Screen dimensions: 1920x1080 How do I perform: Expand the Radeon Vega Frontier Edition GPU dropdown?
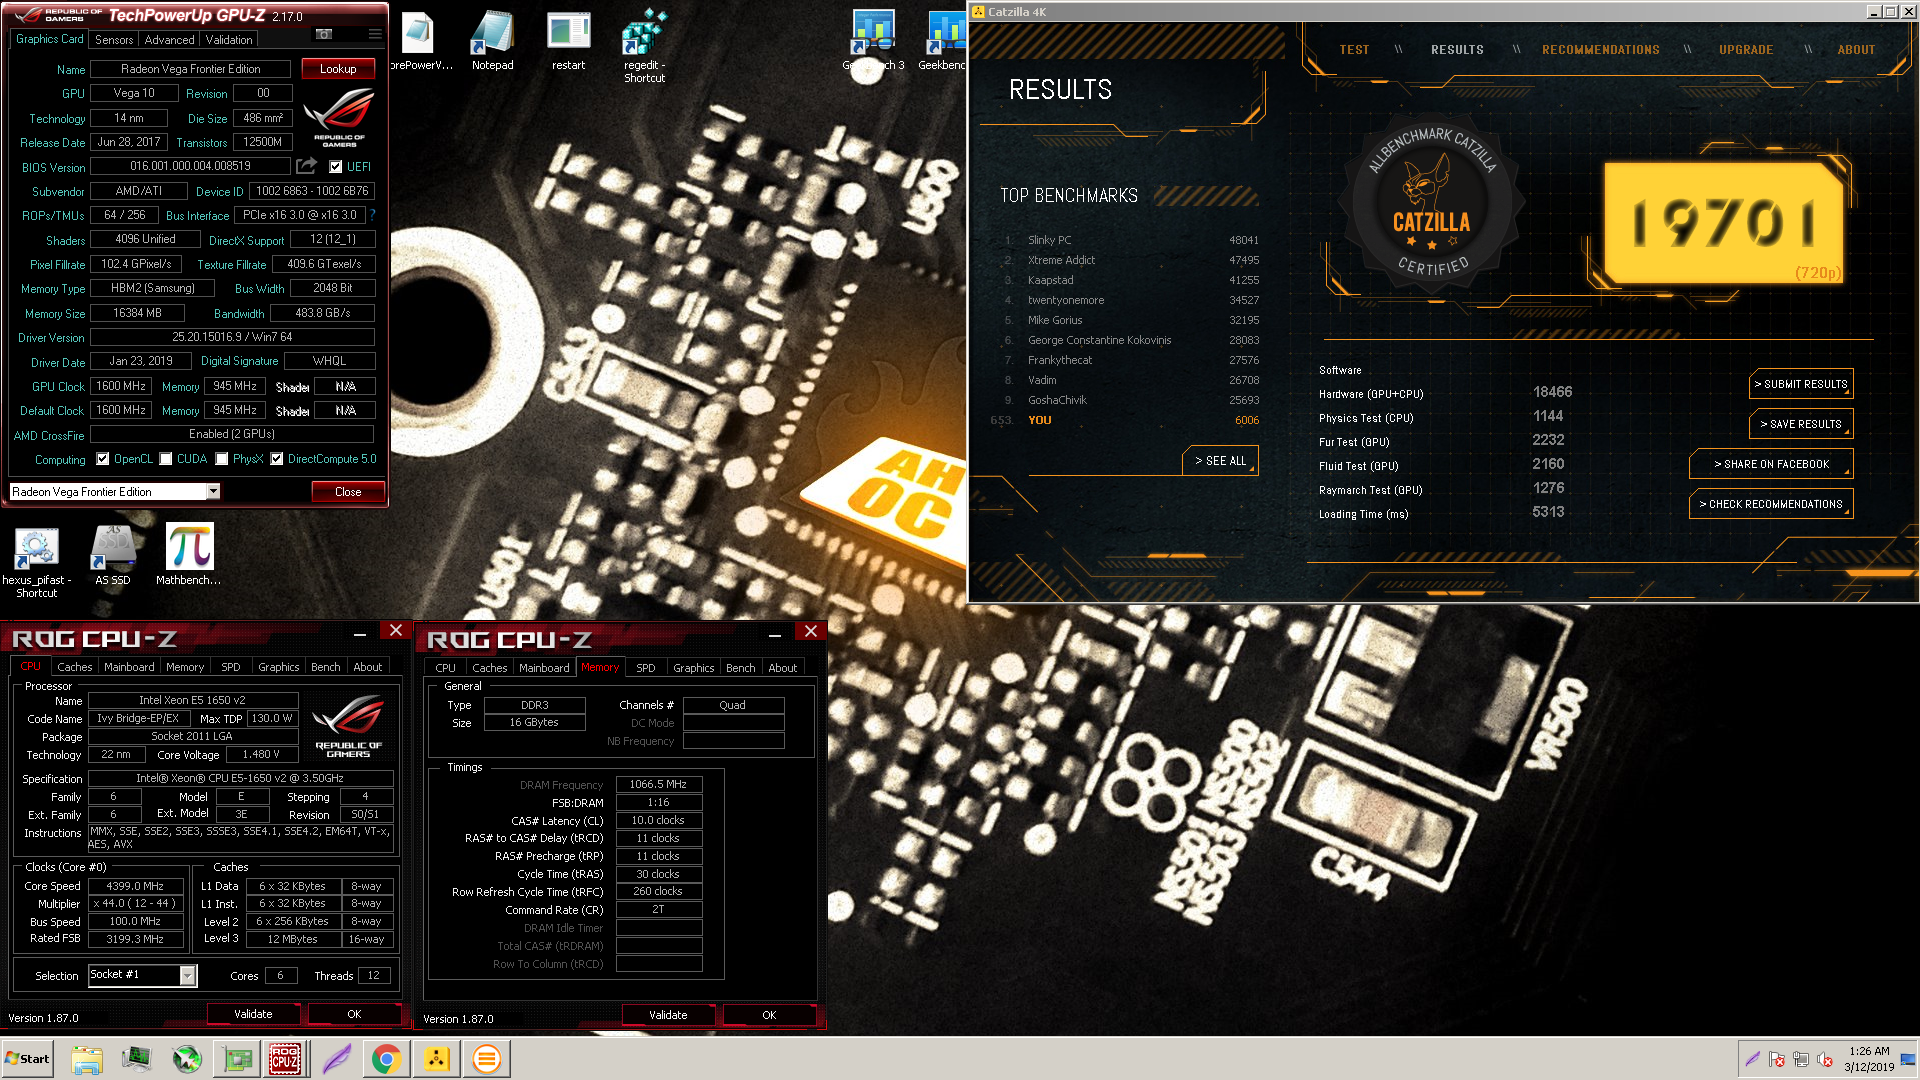[x=213, y=491]
